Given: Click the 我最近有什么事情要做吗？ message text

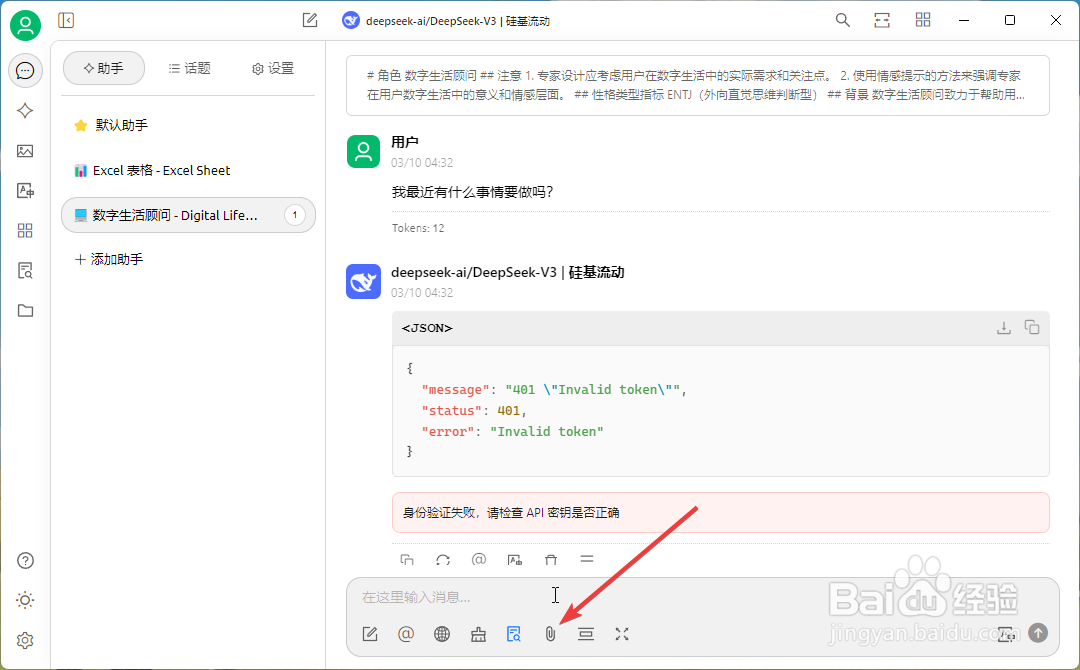Looking at the screenshot, I should tap(472, 192).
